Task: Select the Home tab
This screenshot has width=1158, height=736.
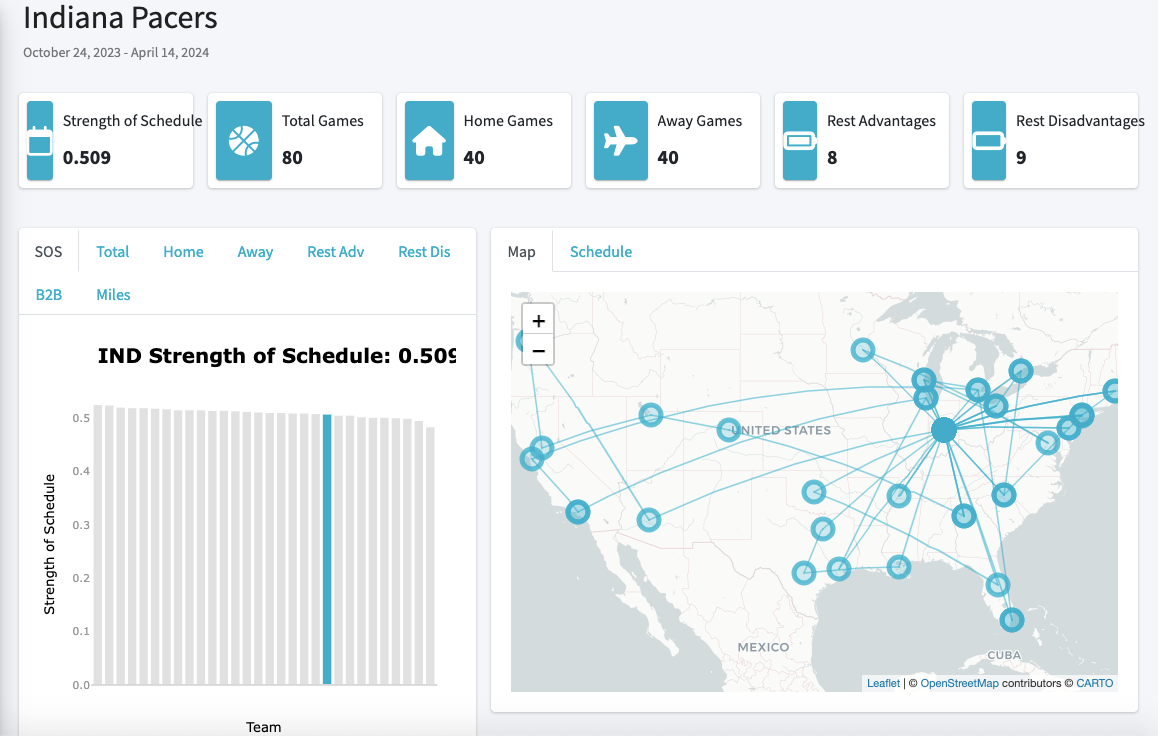Action: click(183, 252)
